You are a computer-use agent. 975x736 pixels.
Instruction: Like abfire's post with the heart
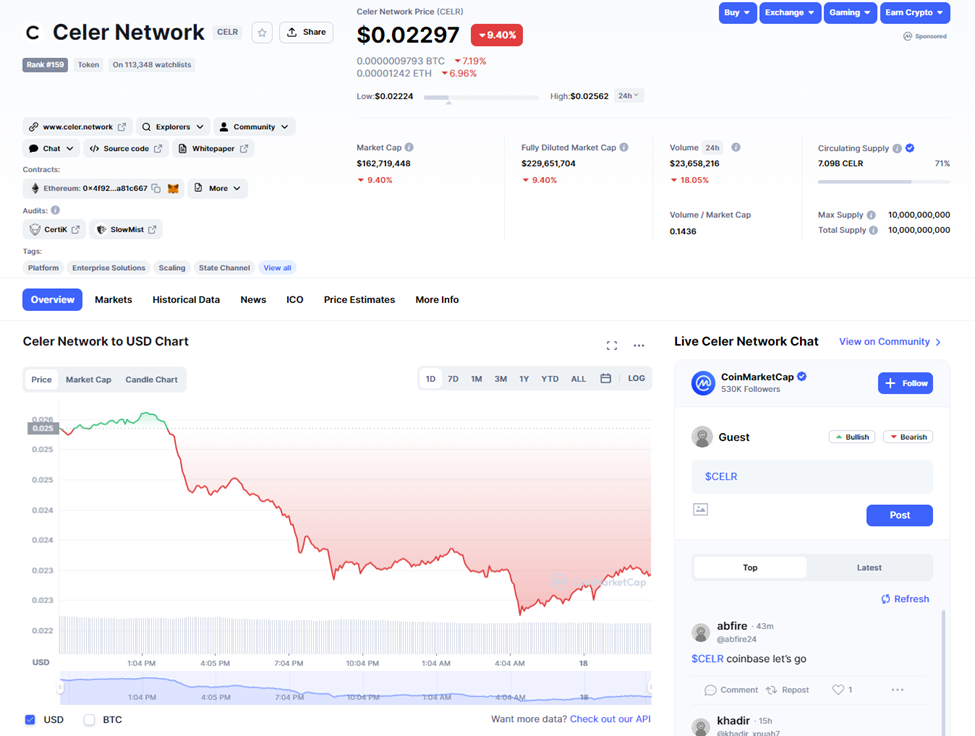[838, 689]
